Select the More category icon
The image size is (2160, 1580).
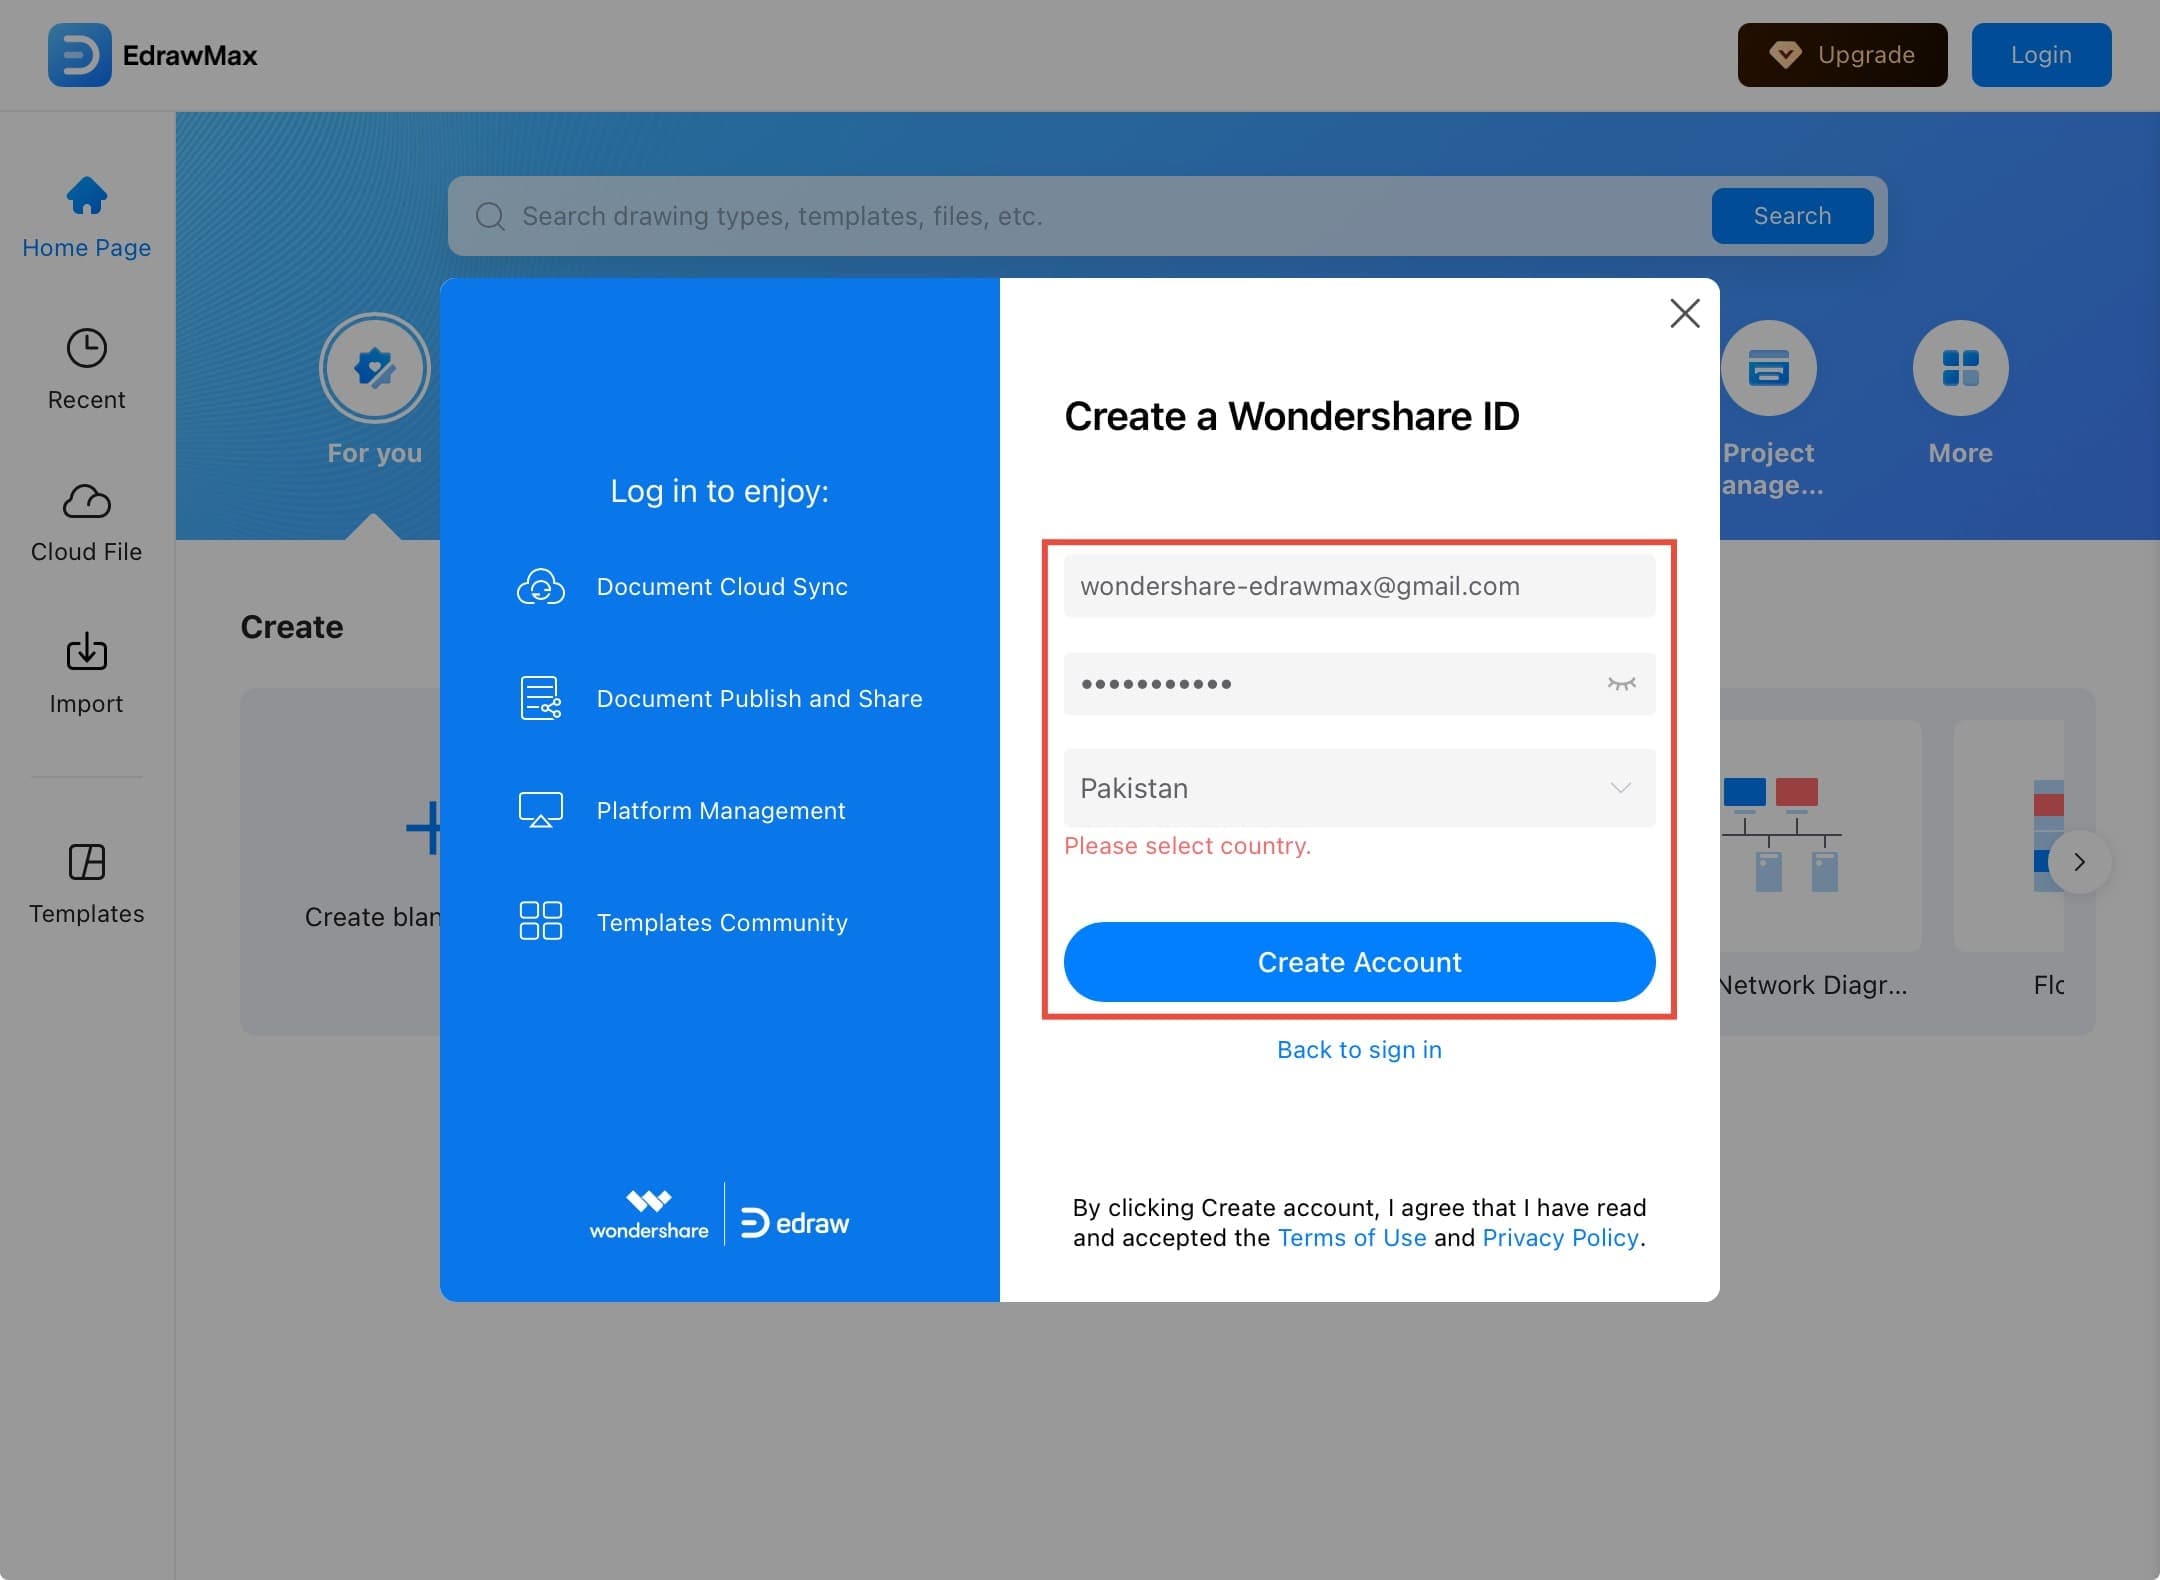tap(1960, 368)
